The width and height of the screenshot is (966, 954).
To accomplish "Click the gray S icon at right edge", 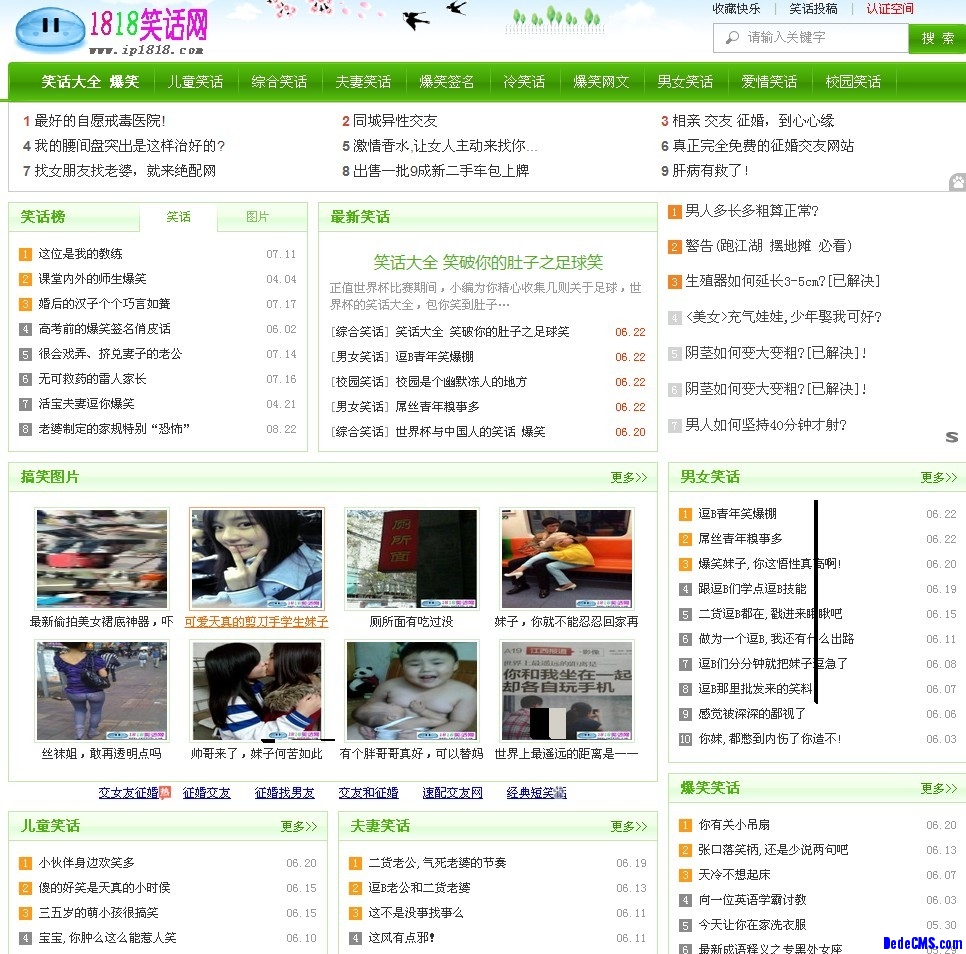I will tap(952, 437).
